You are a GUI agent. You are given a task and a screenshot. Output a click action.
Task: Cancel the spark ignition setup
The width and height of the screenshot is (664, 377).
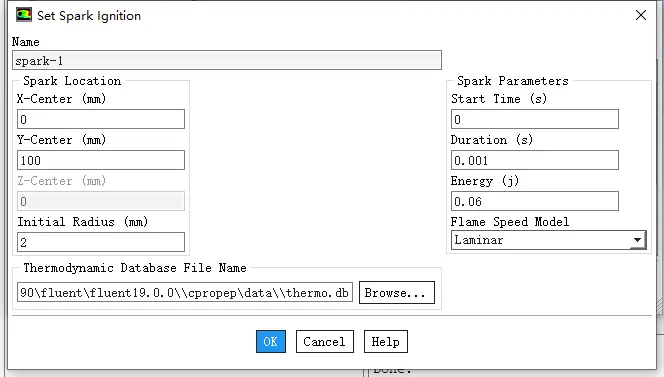pyautogui.click(x=325, y=341)
